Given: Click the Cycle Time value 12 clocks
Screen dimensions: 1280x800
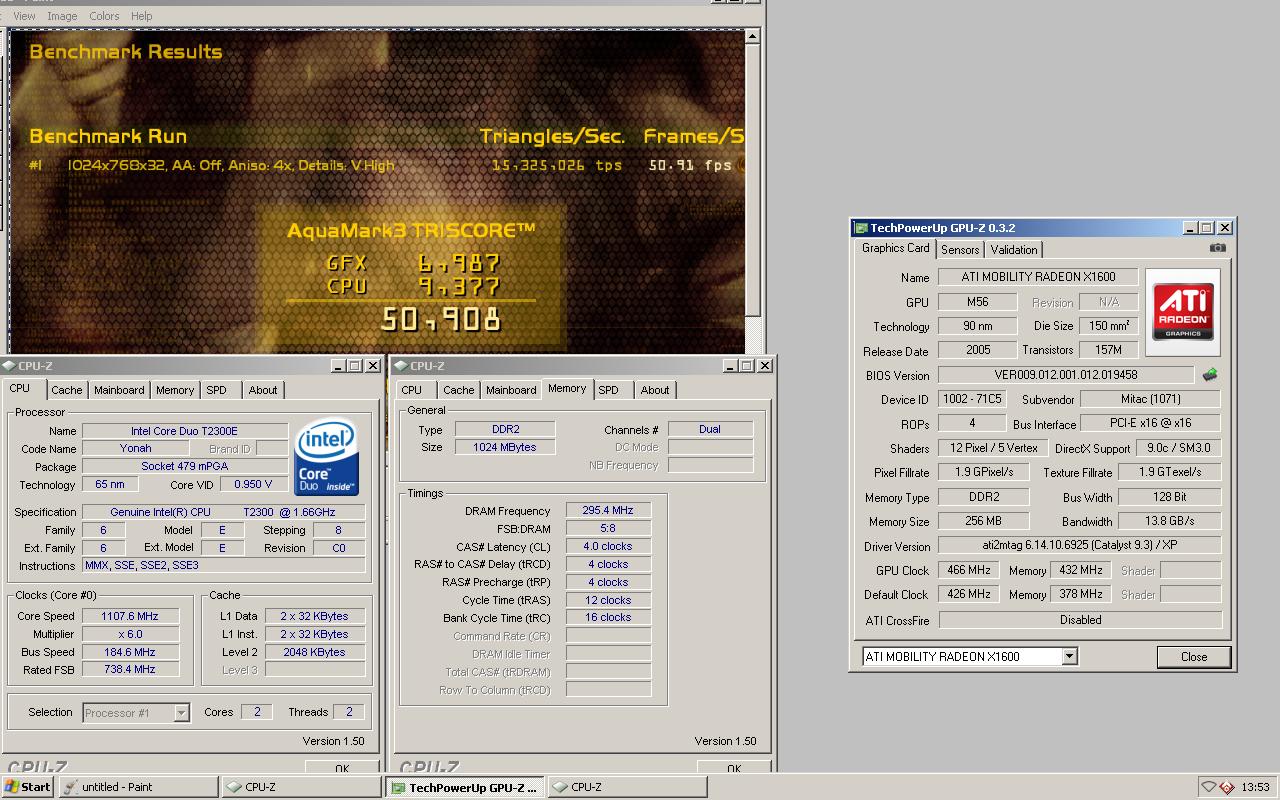Looking at the screenshot, I should coord(608,600).
